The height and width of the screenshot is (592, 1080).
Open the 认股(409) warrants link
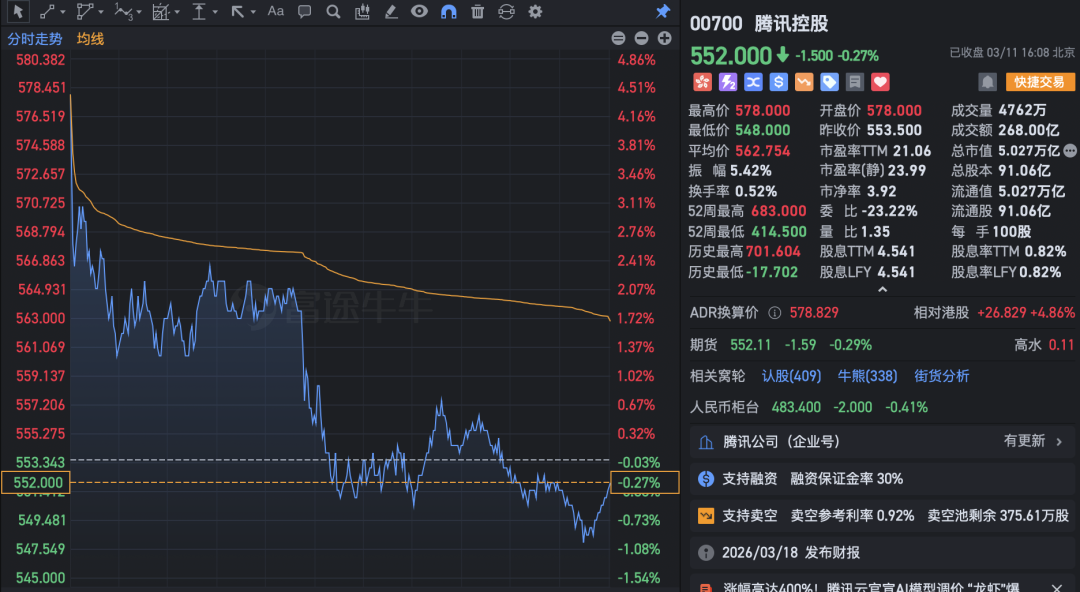(791, 376)
